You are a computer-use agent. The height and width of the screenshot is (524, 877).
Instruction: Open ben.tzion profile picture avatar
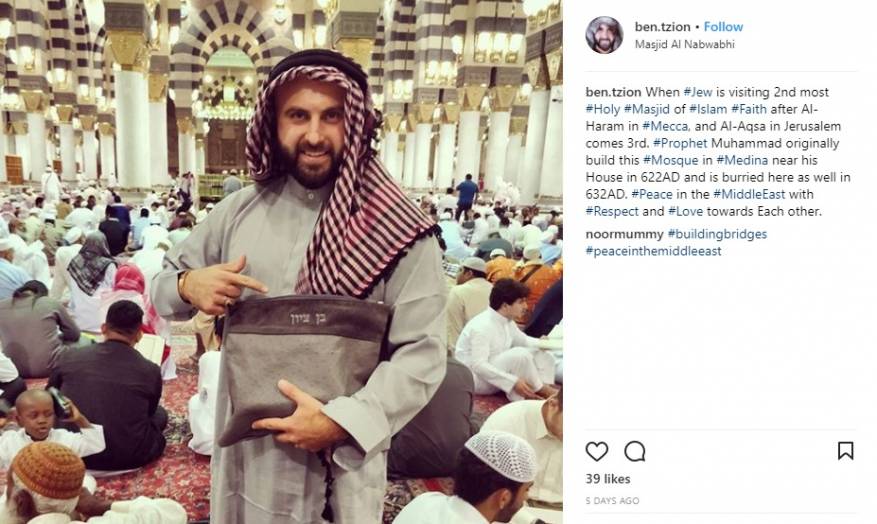[604, 35]
